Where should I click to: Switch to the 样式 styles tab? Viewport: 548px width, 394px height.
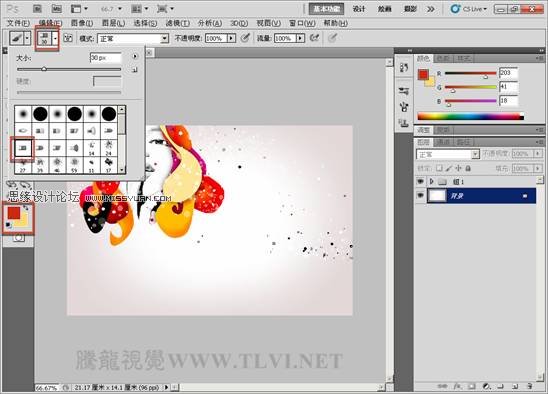[x=464, y=58]
